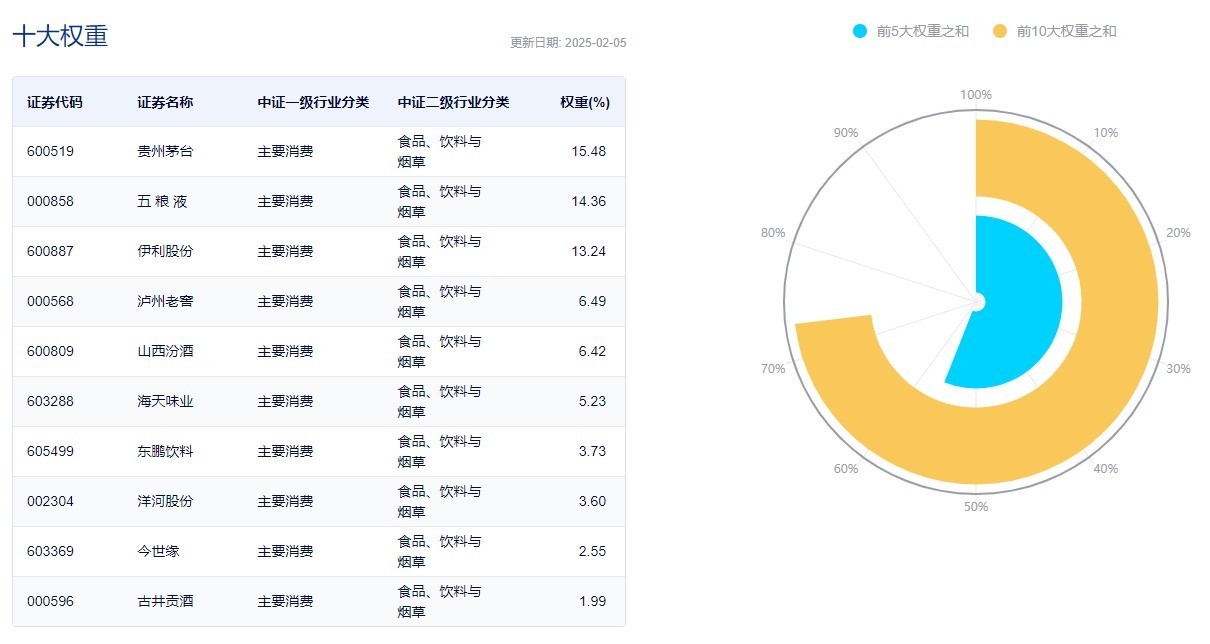Select security code 002304

click(50, 501)
